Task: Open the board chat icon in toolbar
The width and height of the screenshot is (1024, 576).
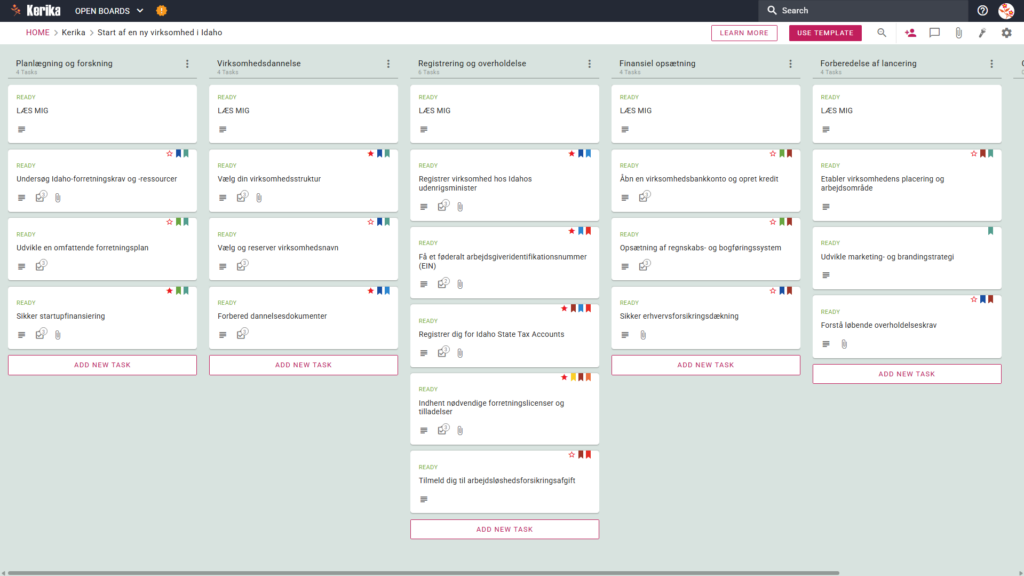Action: click(x=935, y=33)
